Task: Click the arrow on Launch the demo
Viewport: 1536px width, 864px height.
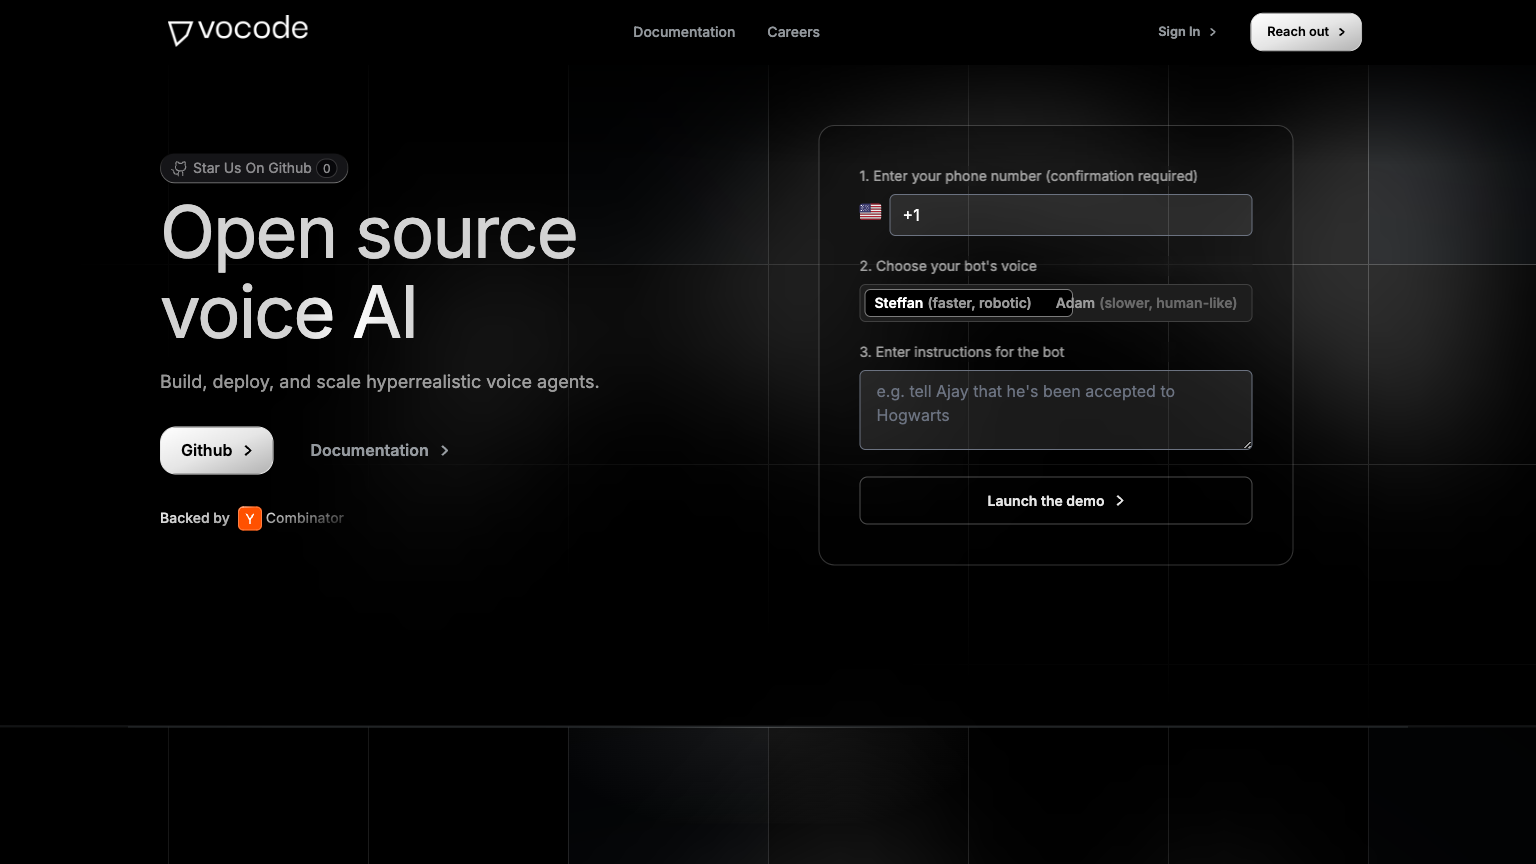Action: [x=1120, y=501]
